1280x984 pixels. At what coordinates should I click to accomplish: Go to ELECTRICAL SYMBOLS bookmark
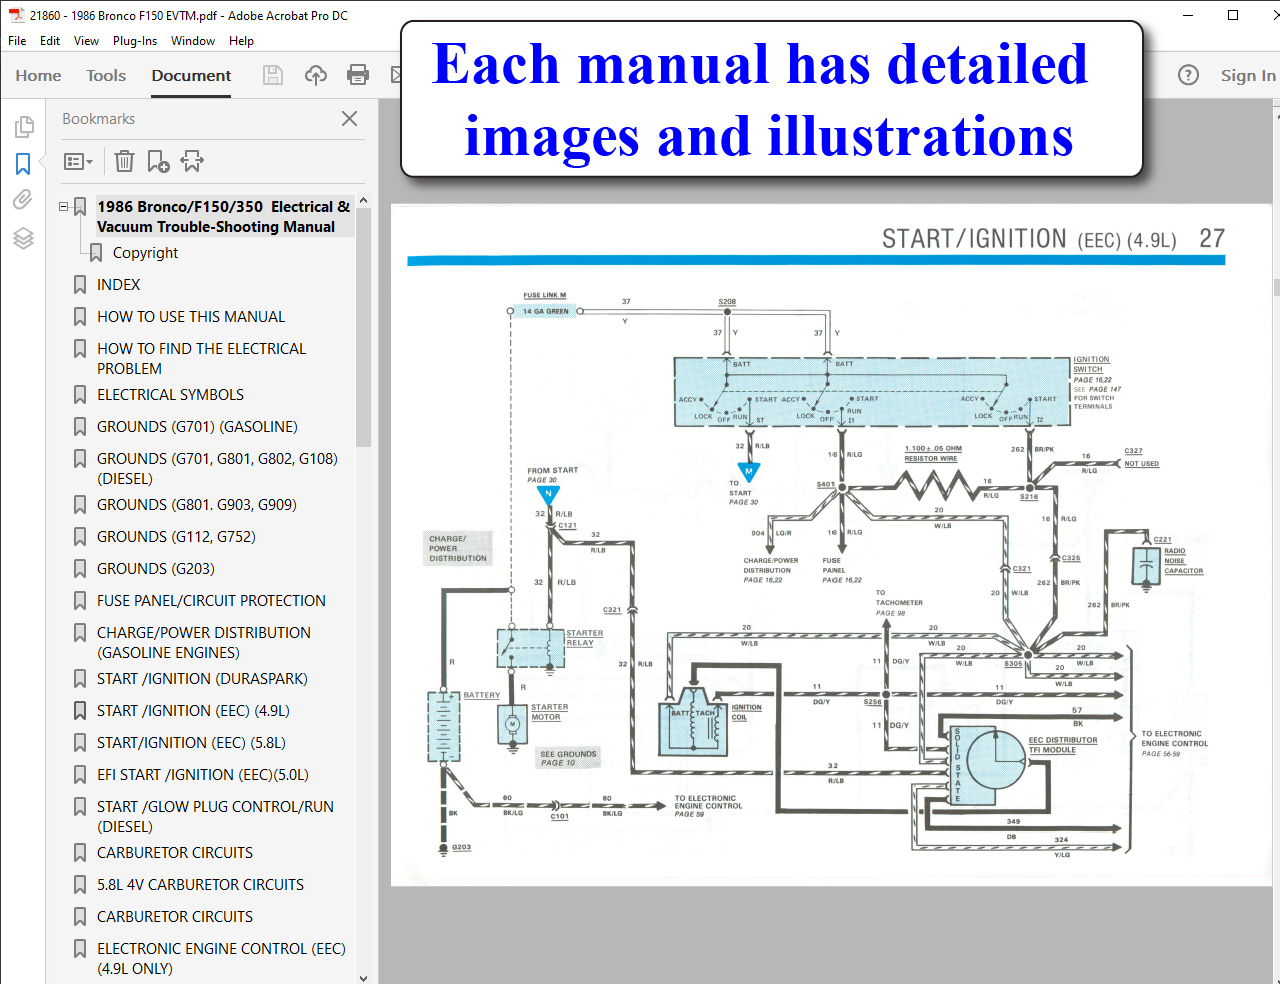pos(170,395)
